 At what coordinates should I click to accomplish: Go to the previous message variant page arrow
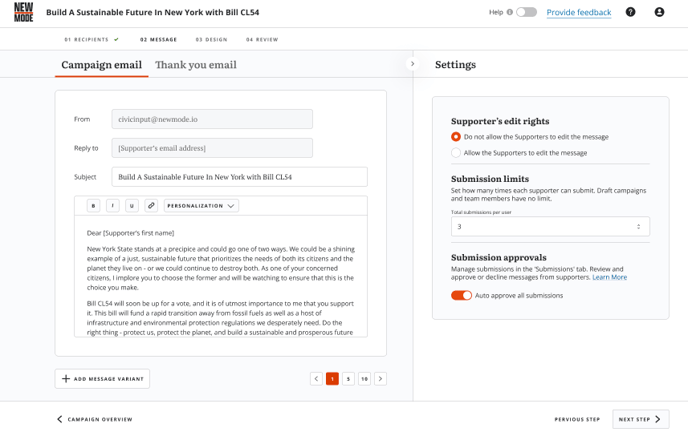[316, 379]
